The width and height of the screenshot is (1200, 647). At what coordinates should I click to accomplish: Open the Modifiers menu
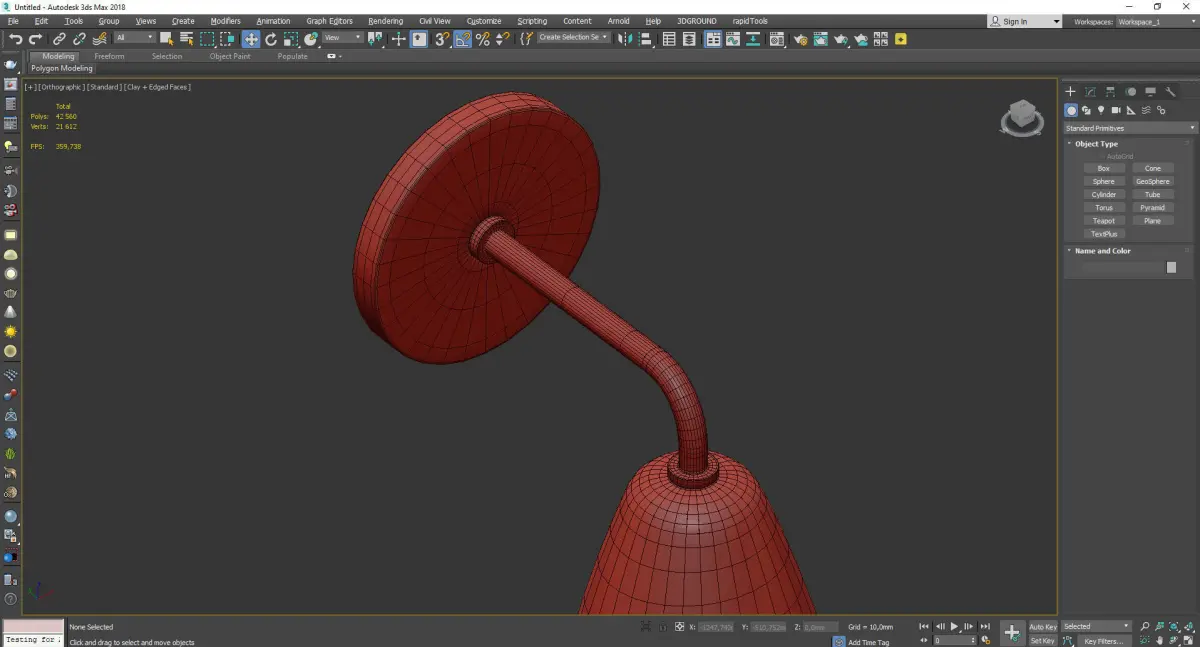click(226, 21)
